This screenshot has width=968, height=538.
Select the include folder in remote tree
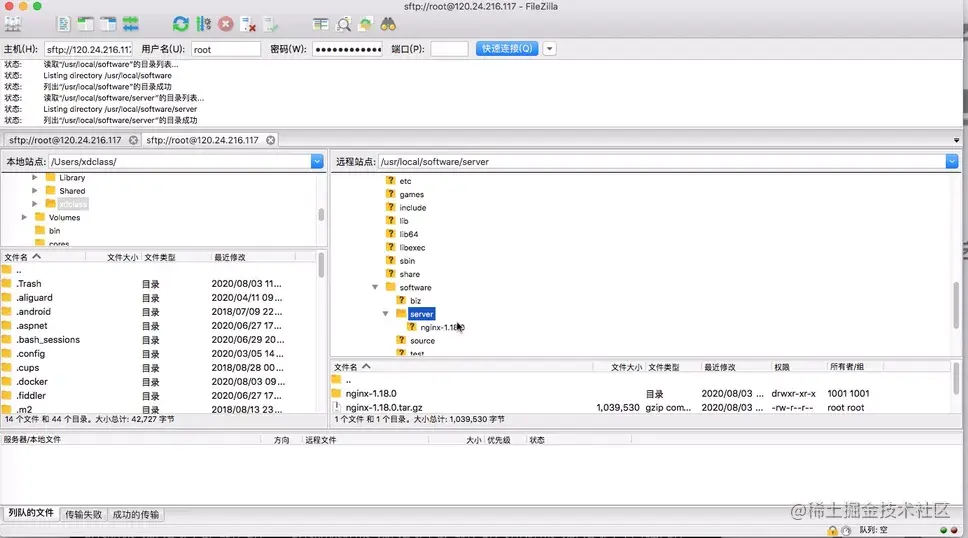pos(412,208)
